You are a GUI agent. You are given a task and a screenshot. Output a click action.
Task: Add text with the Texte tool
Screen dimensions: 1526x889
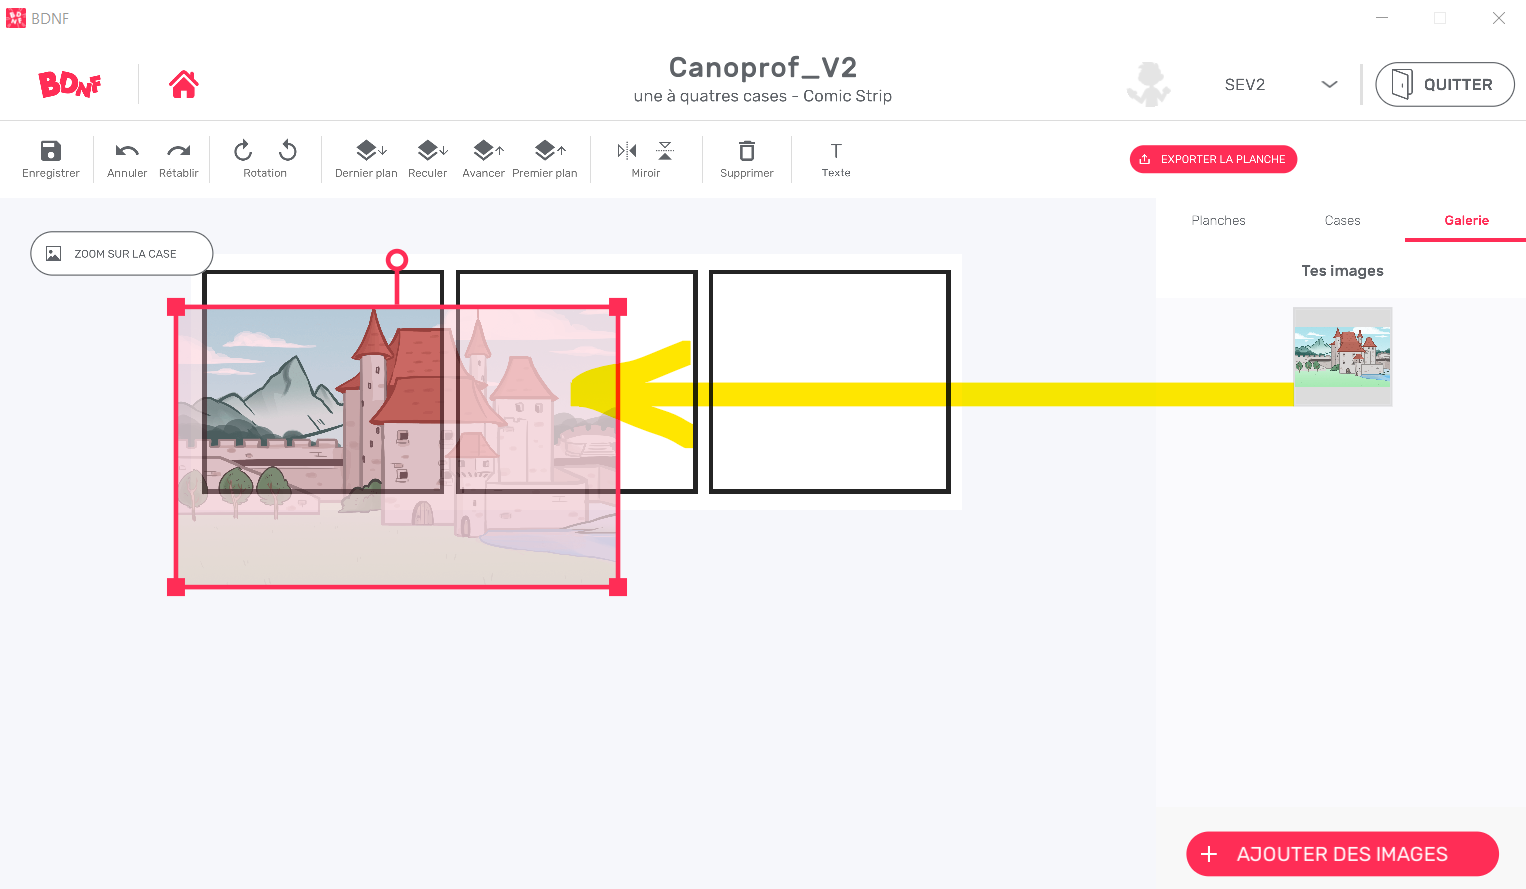click(836, 151)
